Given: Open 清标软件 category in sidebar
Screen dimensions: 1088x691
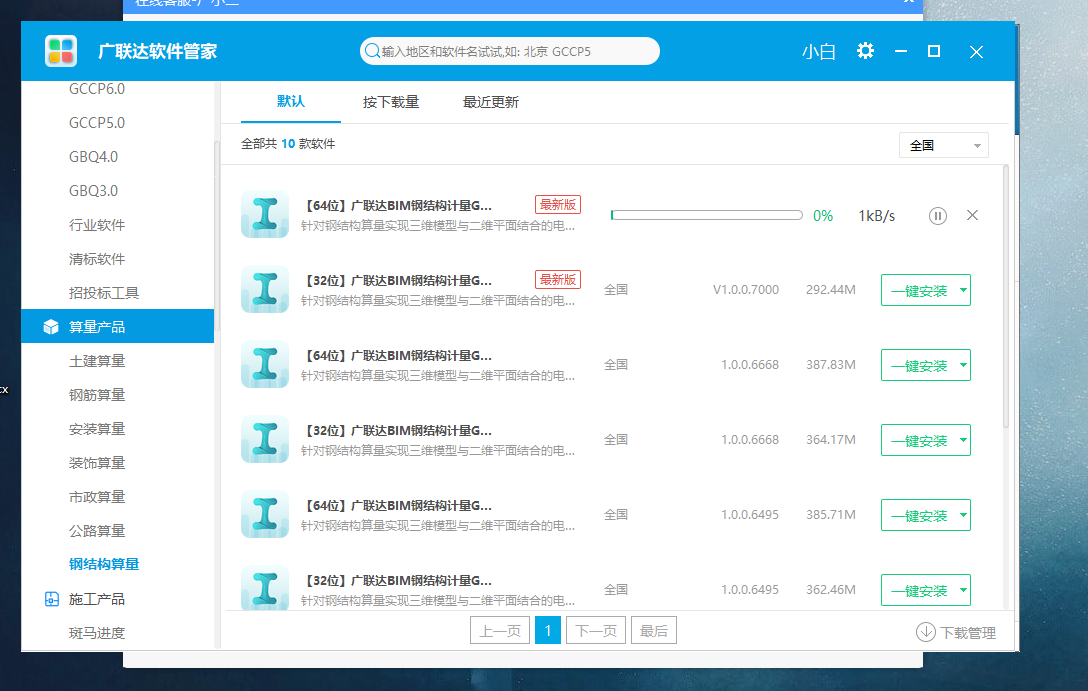Looking at the screenshot, I should (x=96, y=259).
